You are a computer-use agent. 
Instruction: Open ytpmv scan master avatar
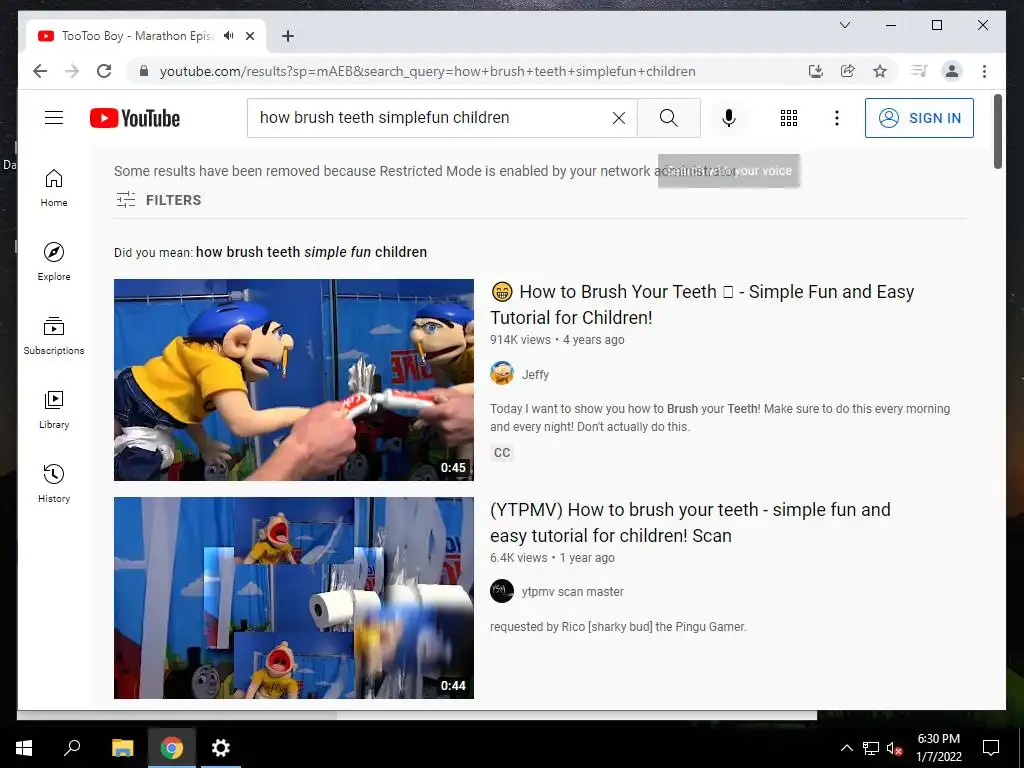pos(502,591)
